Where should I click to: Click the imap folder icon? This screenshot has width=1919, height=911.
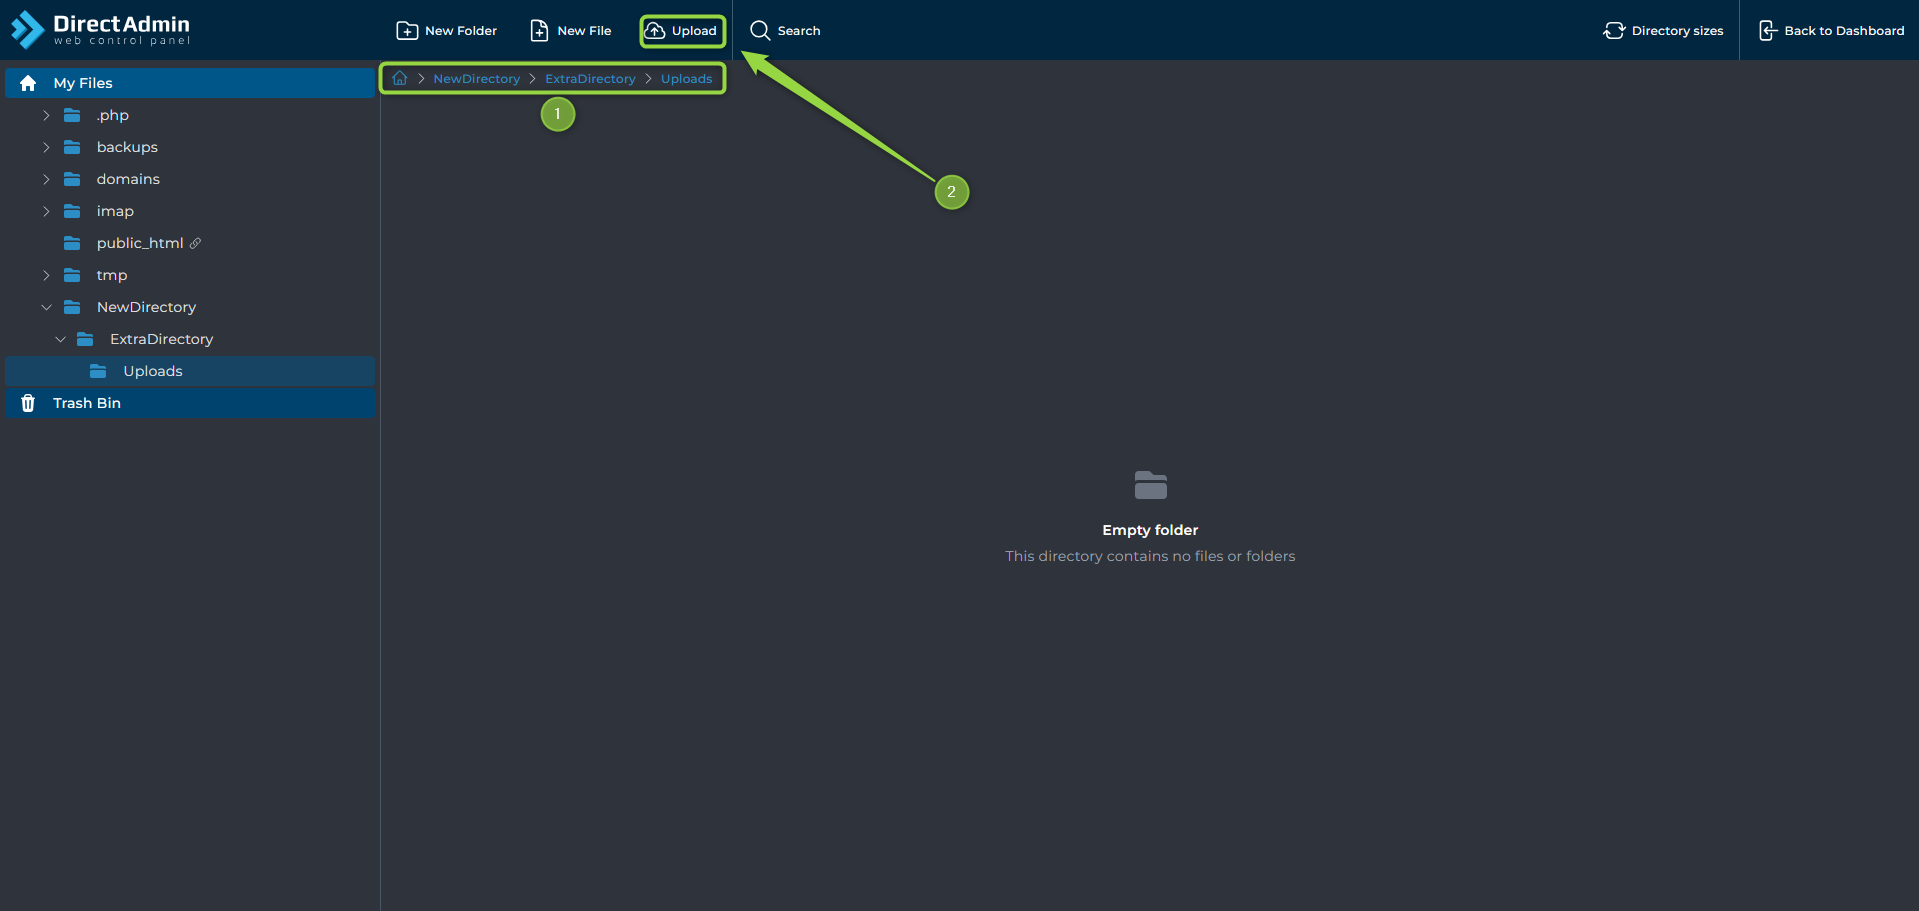point(72,211)
